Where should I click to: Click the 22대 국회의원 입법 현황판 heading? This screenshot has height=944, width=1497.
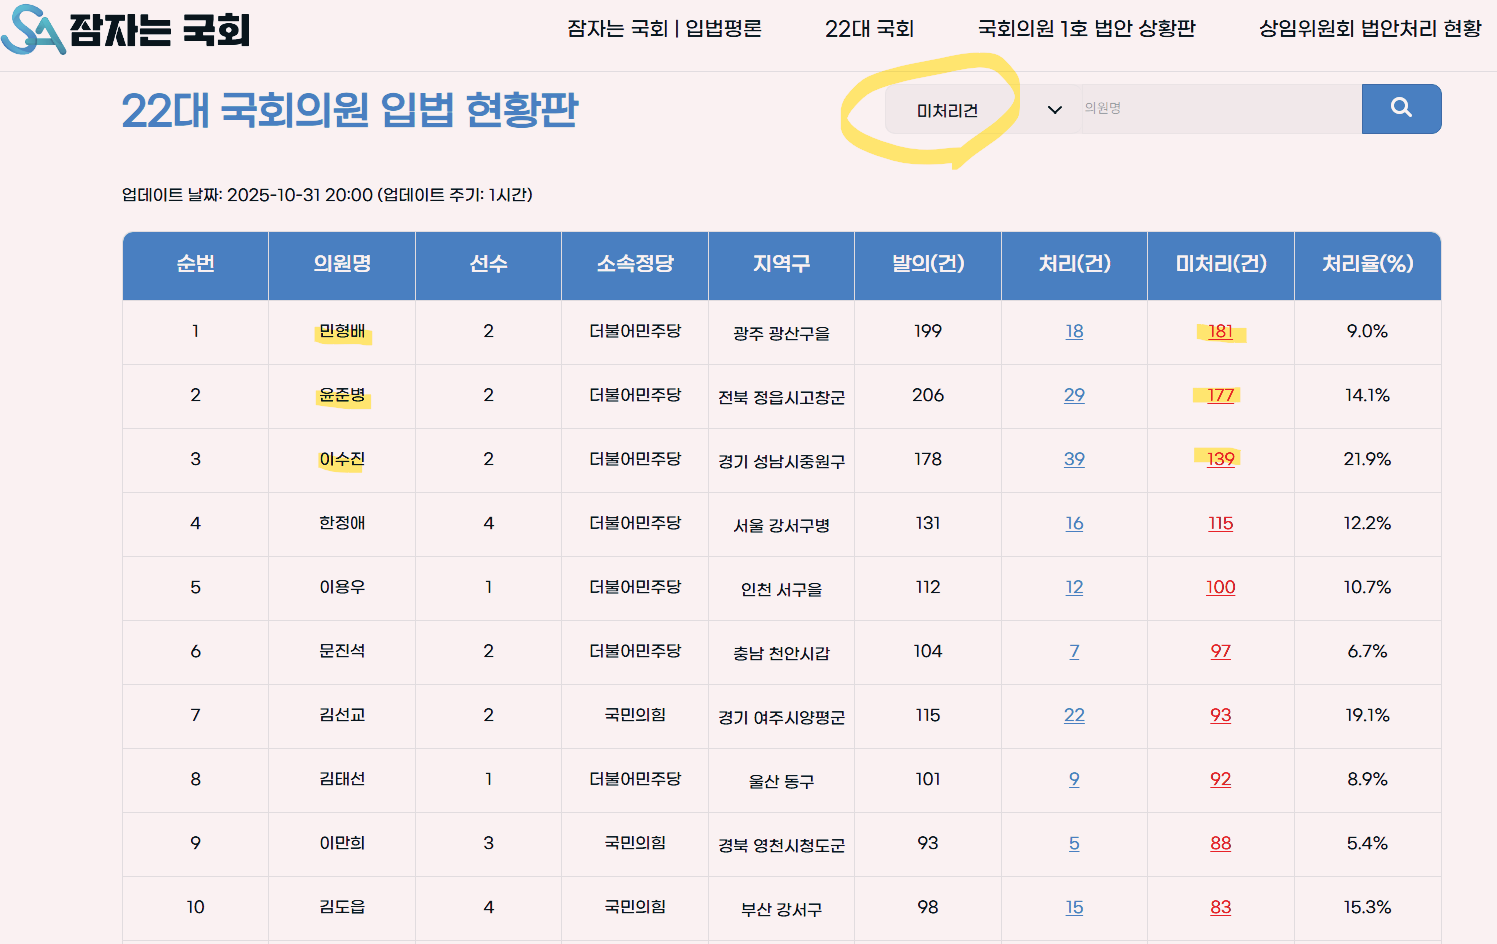(350, 110)
